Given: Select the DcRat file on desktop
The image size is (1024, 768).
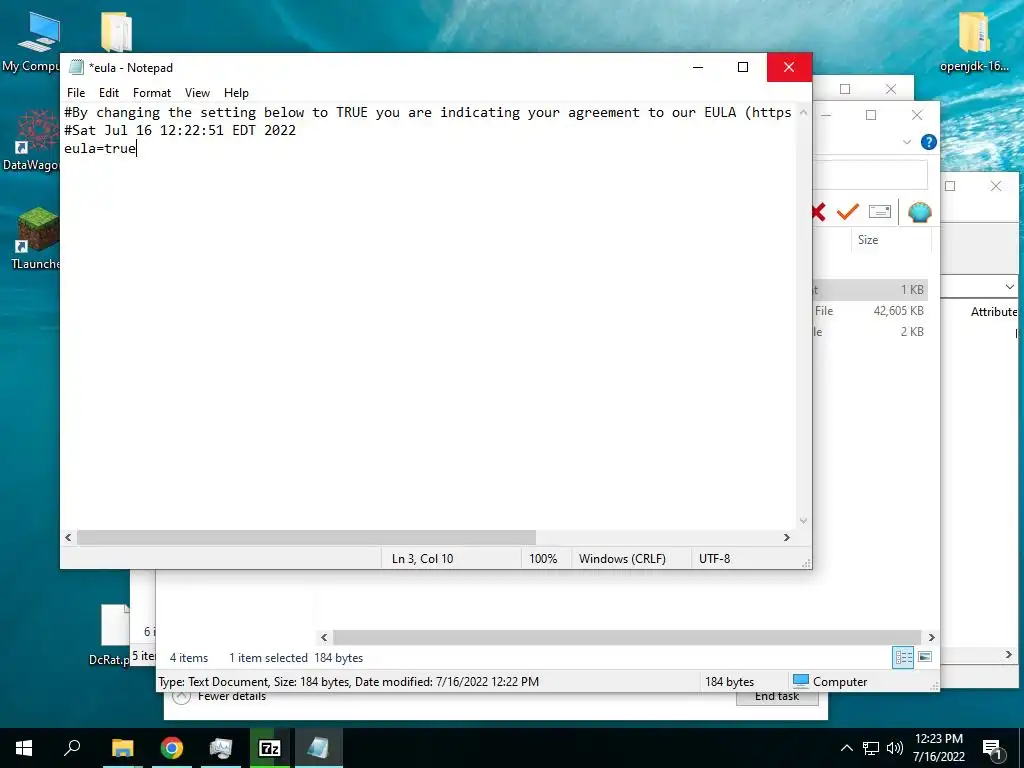Looking at the screenshot, I should [x=111, y=634].
